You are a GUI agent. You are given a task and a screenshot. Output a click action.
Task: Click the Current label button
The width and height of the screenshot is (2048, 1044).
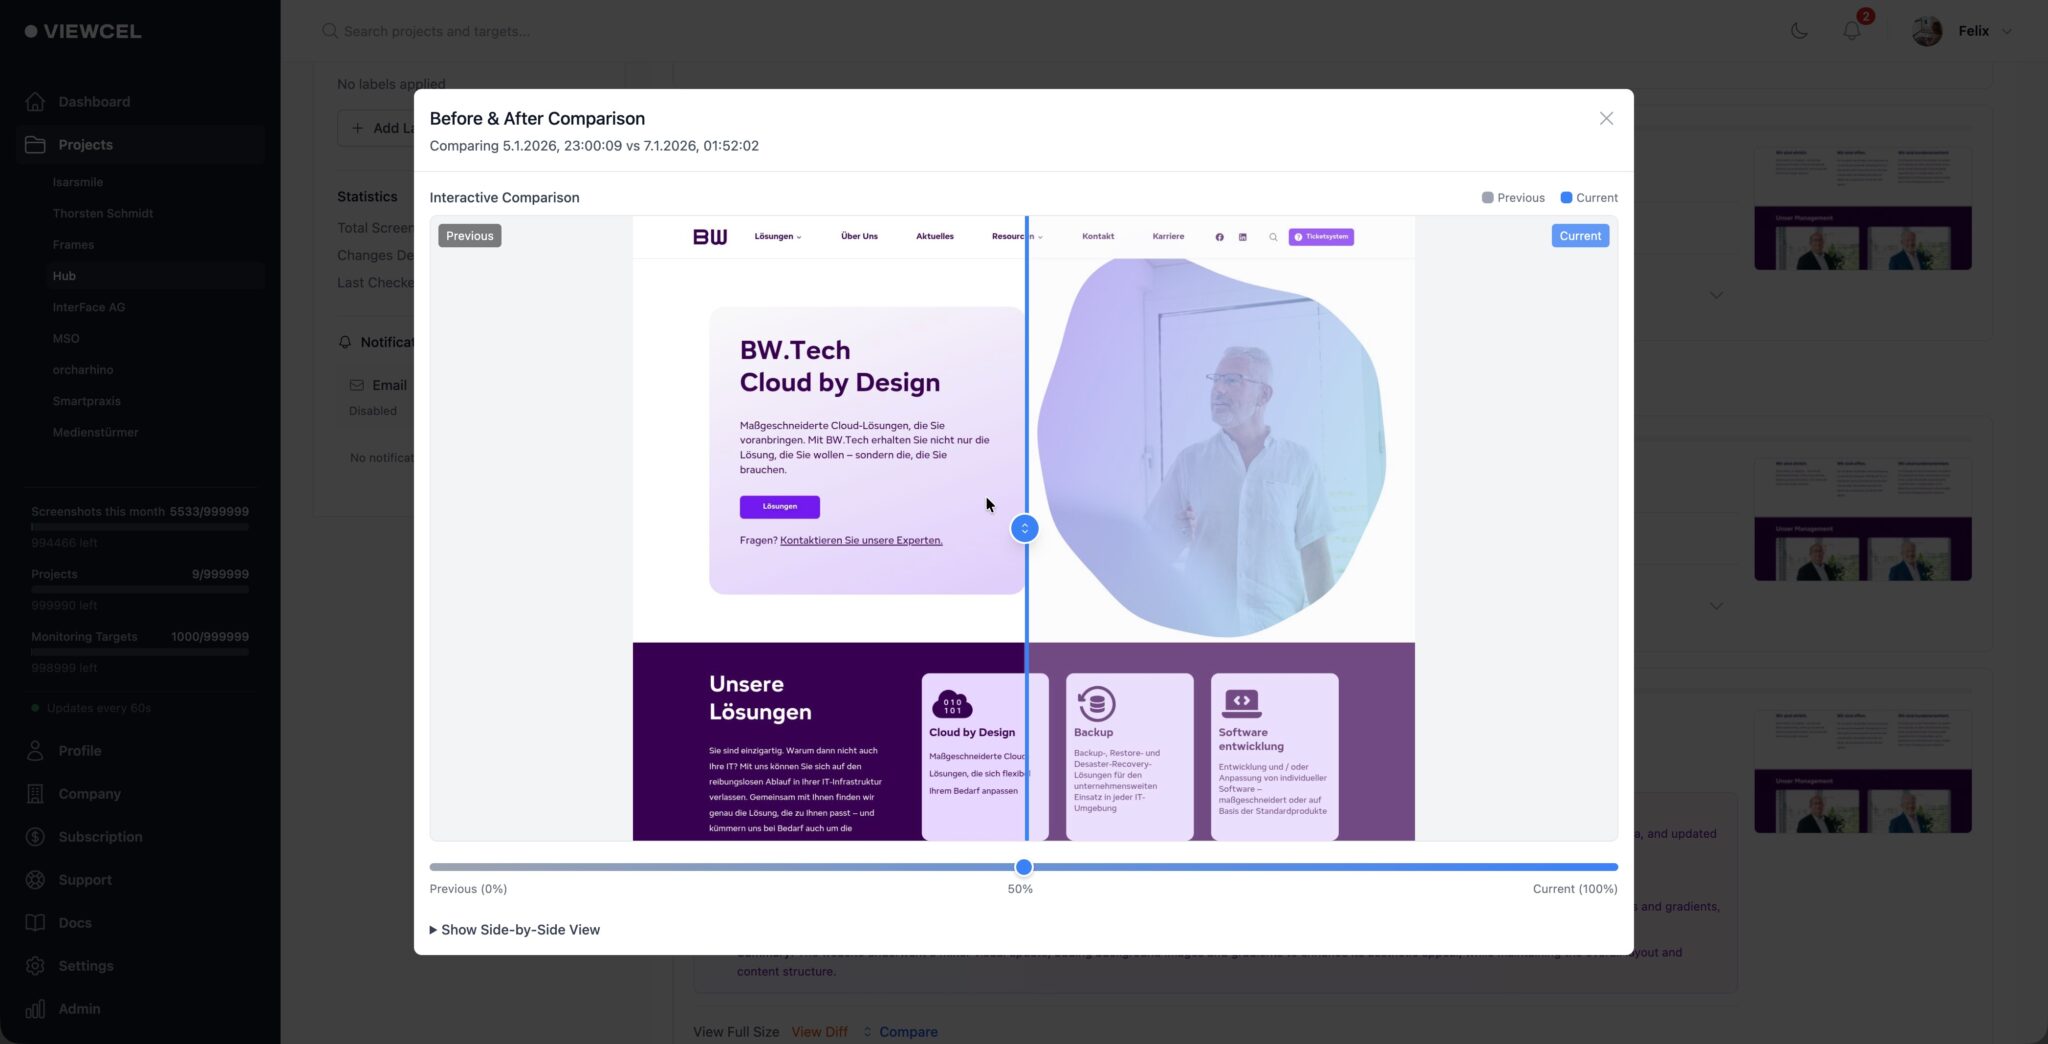pyautogui.click(x=1579, y=236)
